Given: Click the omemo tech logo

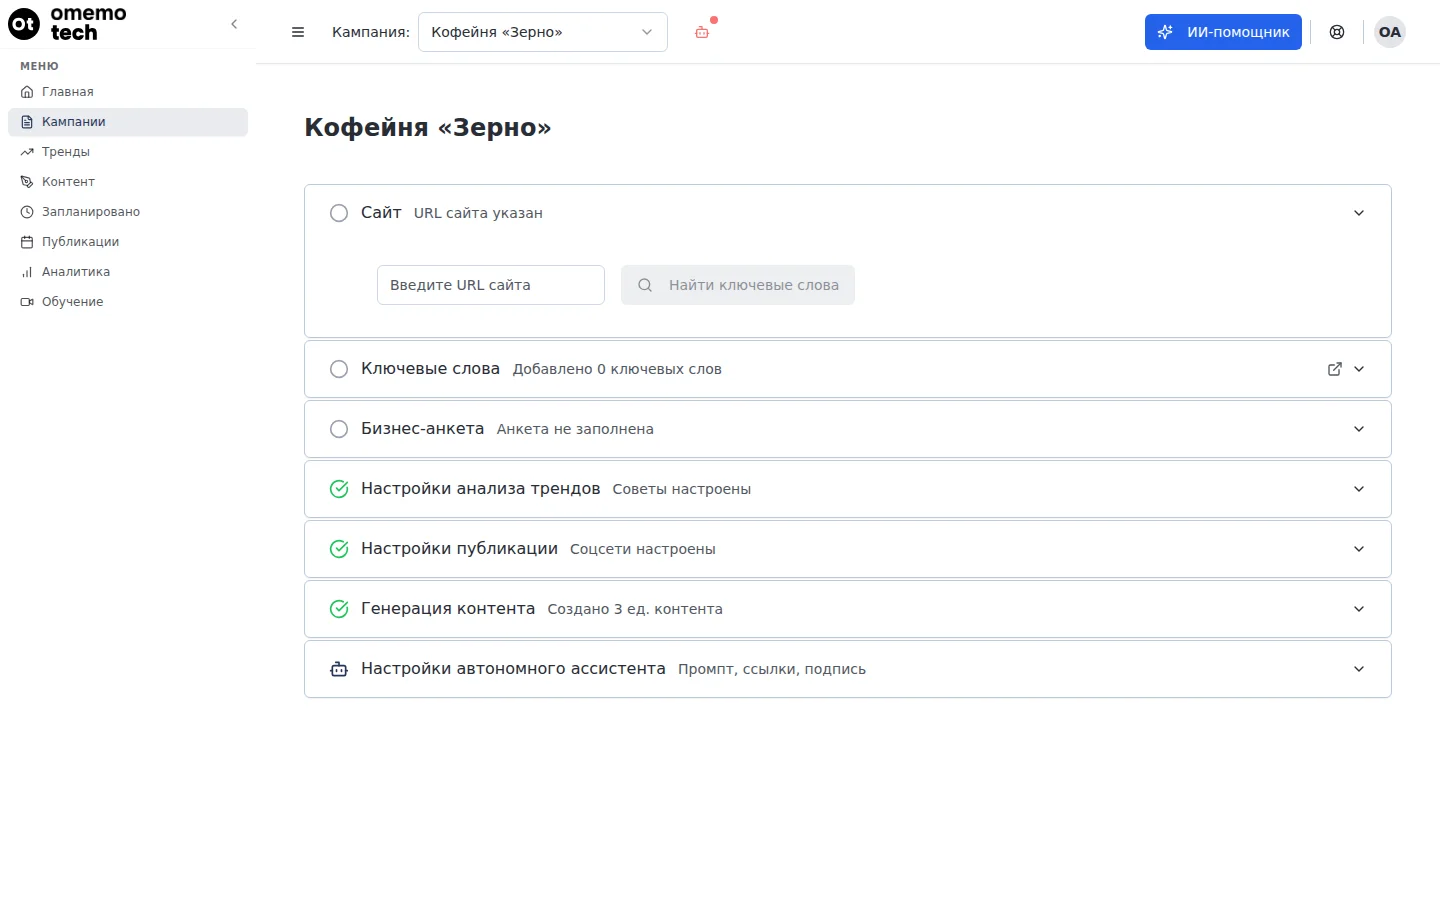Looking at the screenshot, I should pyautogui.click(x=67, y=23).
